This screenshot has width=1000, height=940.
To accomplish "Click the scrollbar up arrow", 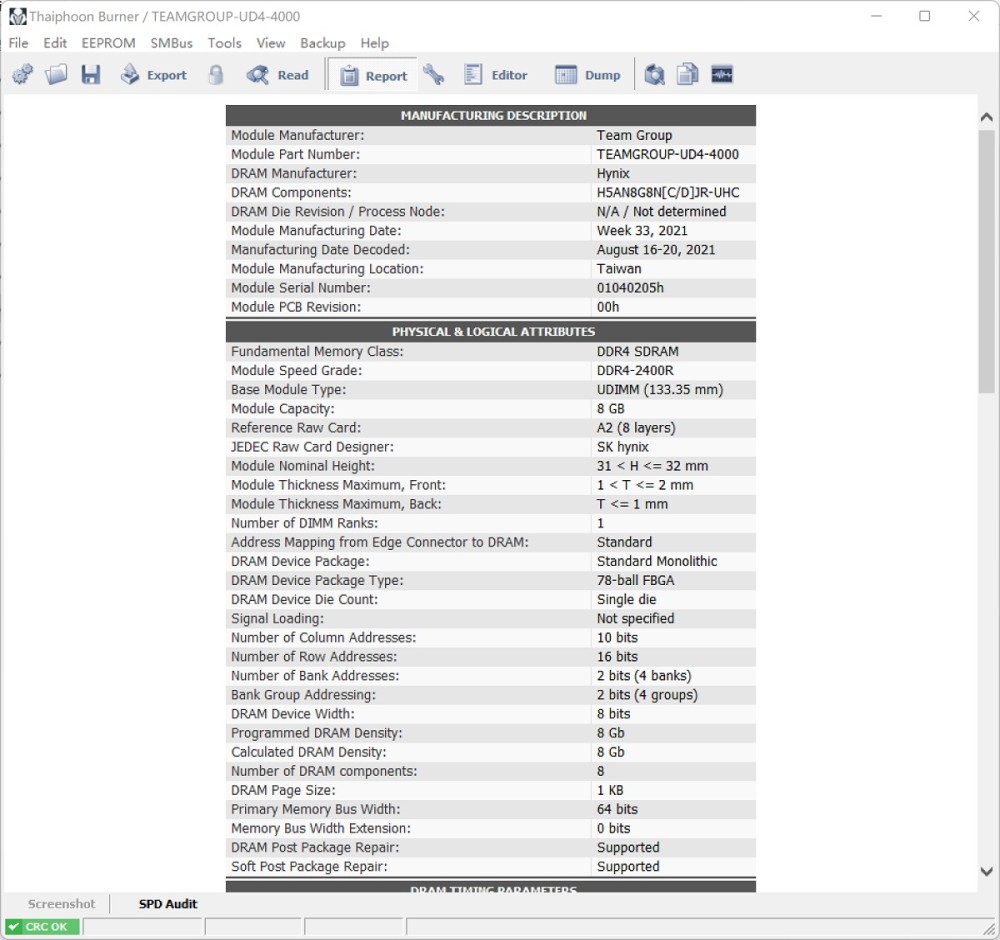I will click(x=987, y=117).
